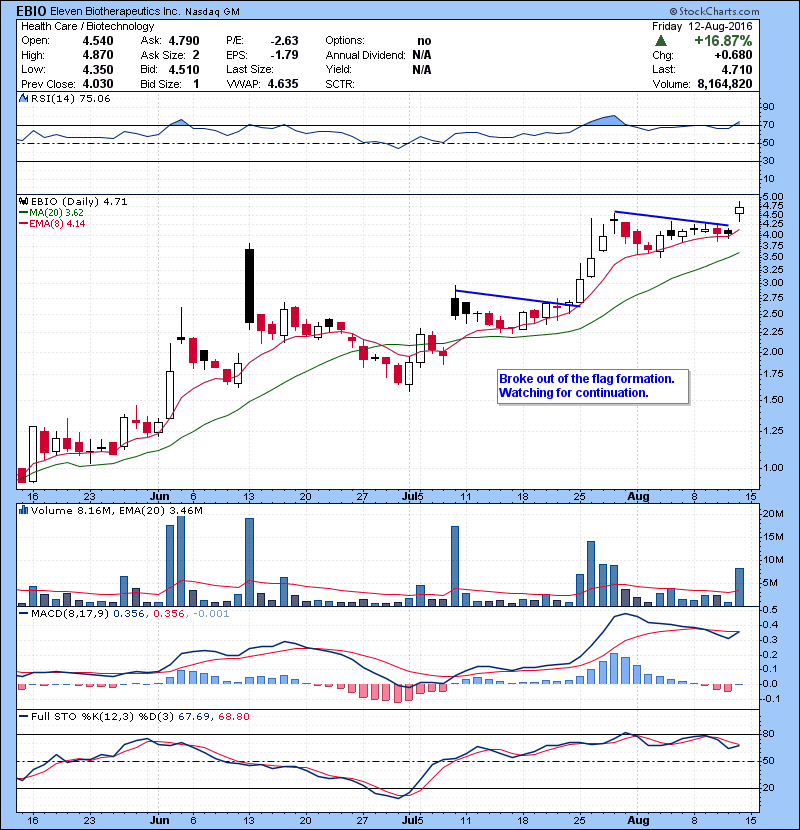Click the 5.00 price axis label
The height and width of the screenshot is (830, 800).
(x=772, y=196)
